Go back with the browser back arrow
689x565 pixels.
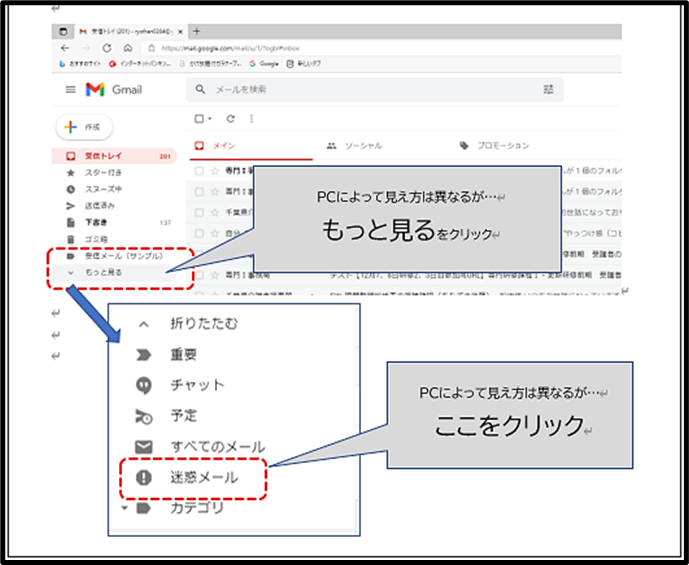[65, 48]
